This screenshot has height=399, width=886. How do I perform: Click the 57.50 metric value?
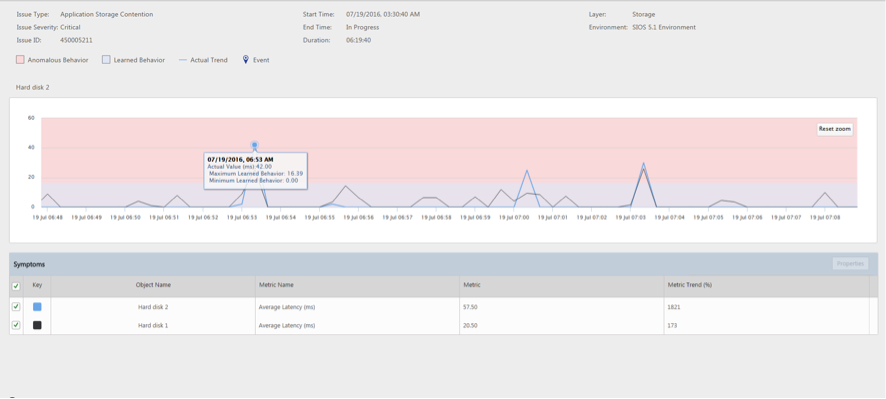coord(471,307)
